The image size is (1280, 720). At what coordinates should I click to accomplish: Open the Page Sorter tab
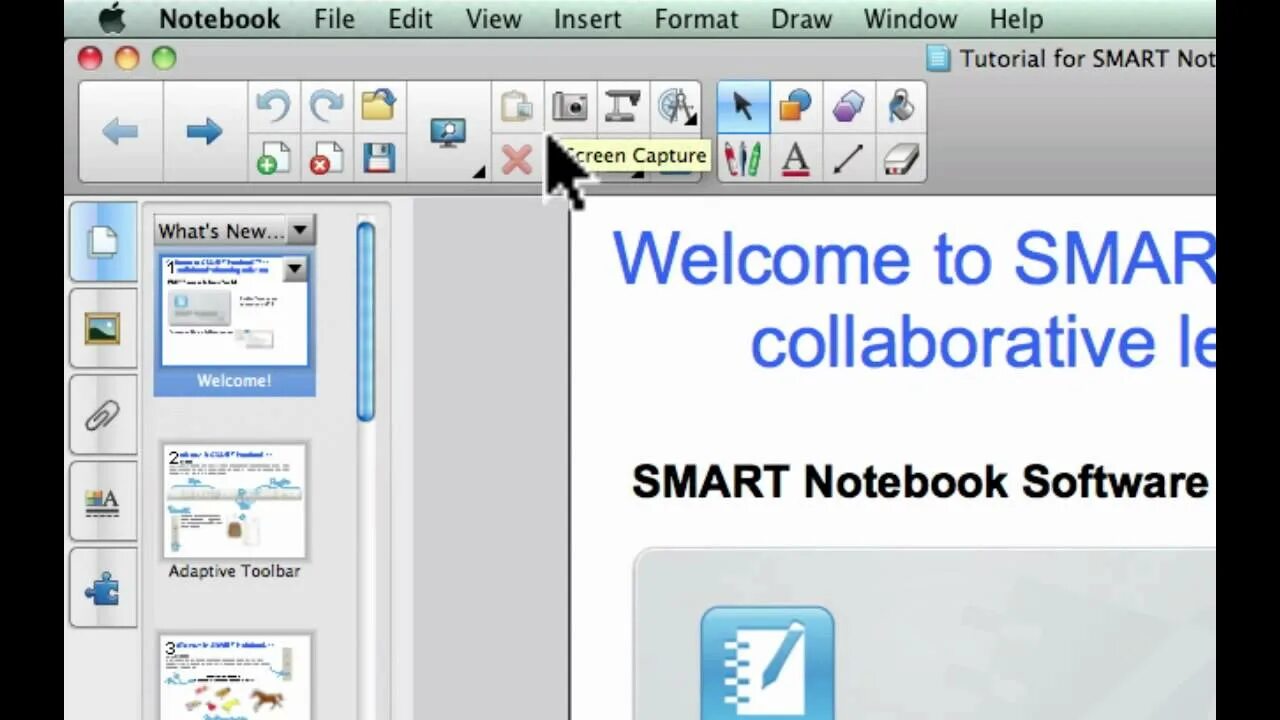click(103, 241)
